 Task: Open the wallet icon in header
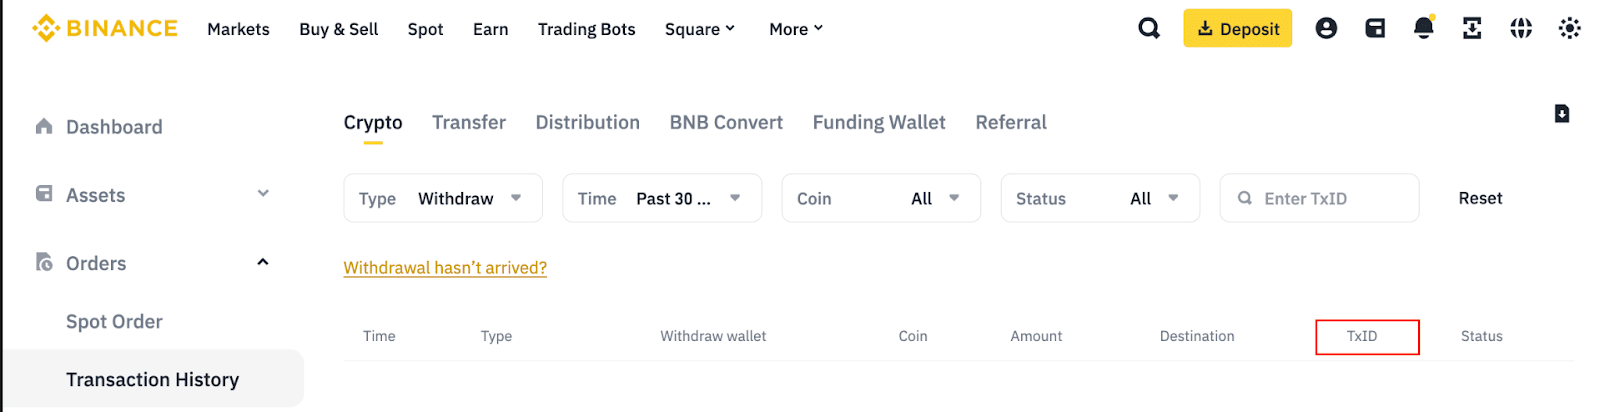tap(1375, 28)
